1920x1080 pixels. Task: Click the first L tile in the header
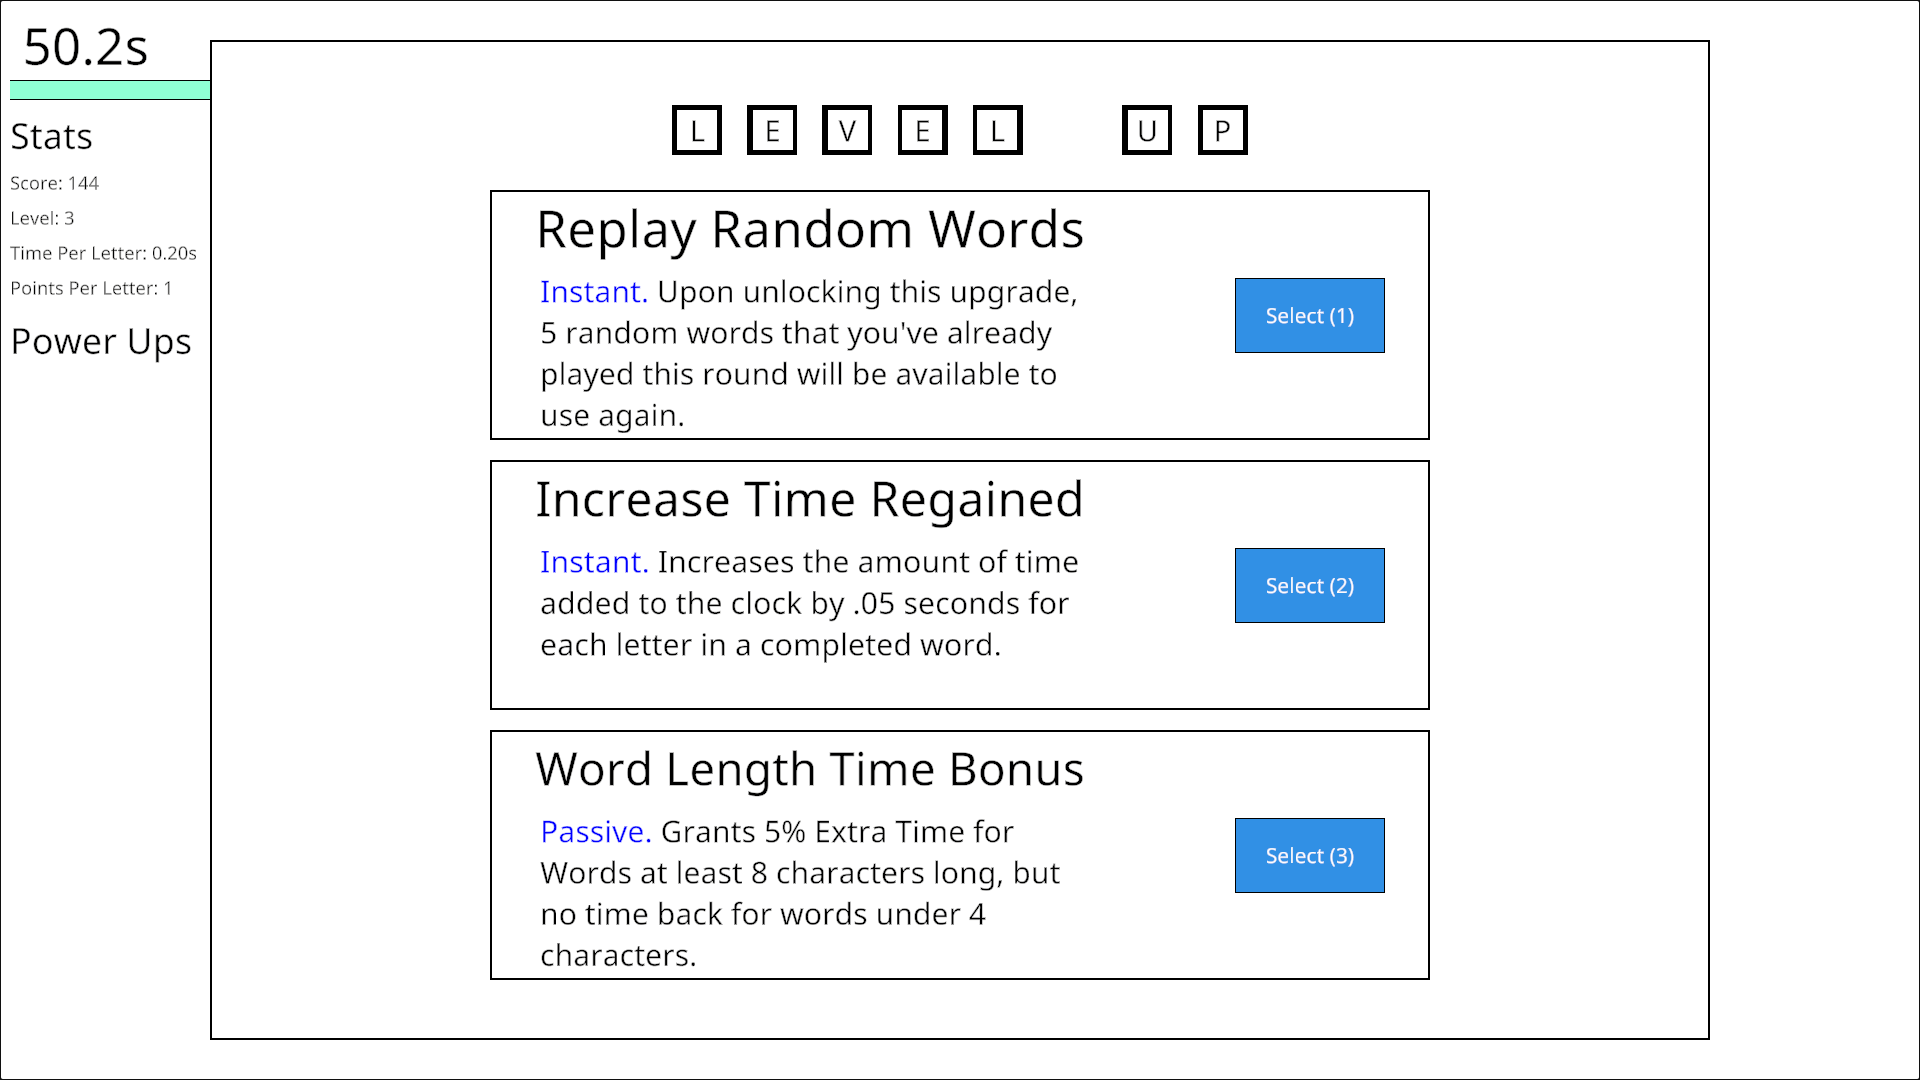(697, 131)
